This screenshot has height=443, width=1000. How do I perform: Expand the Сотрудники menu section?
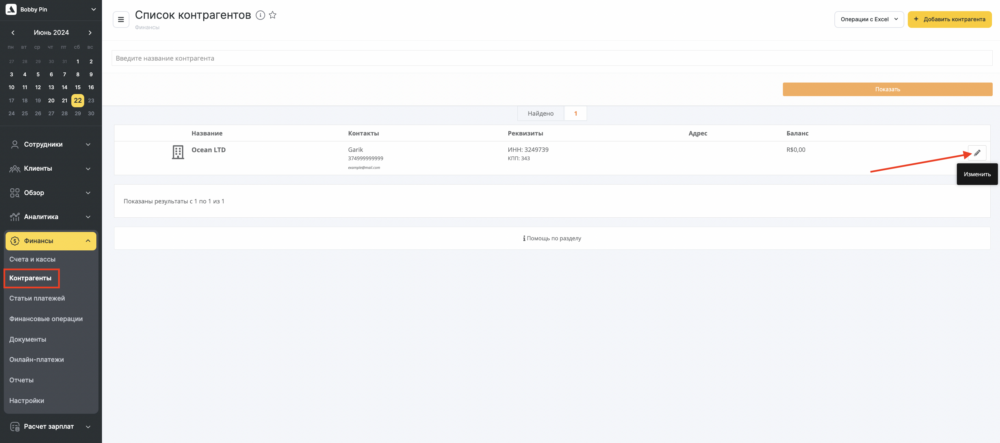(51, 144)
